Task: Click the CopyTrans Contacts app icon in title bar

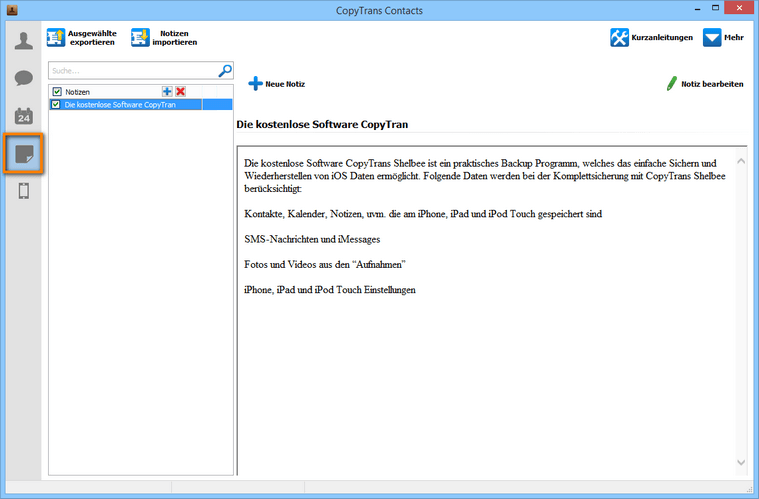Action: coord(12,10)
